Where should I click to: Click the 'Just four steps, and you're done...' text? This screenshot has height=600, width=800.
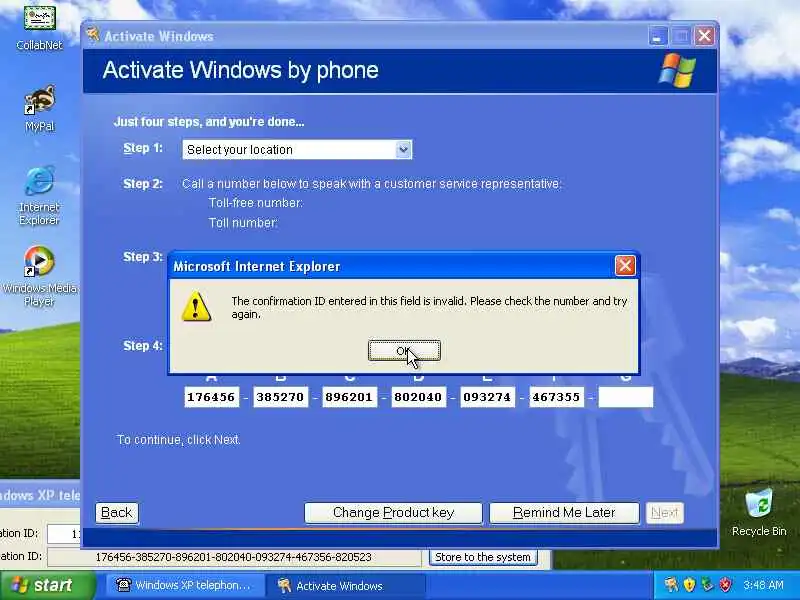point(209,121)
